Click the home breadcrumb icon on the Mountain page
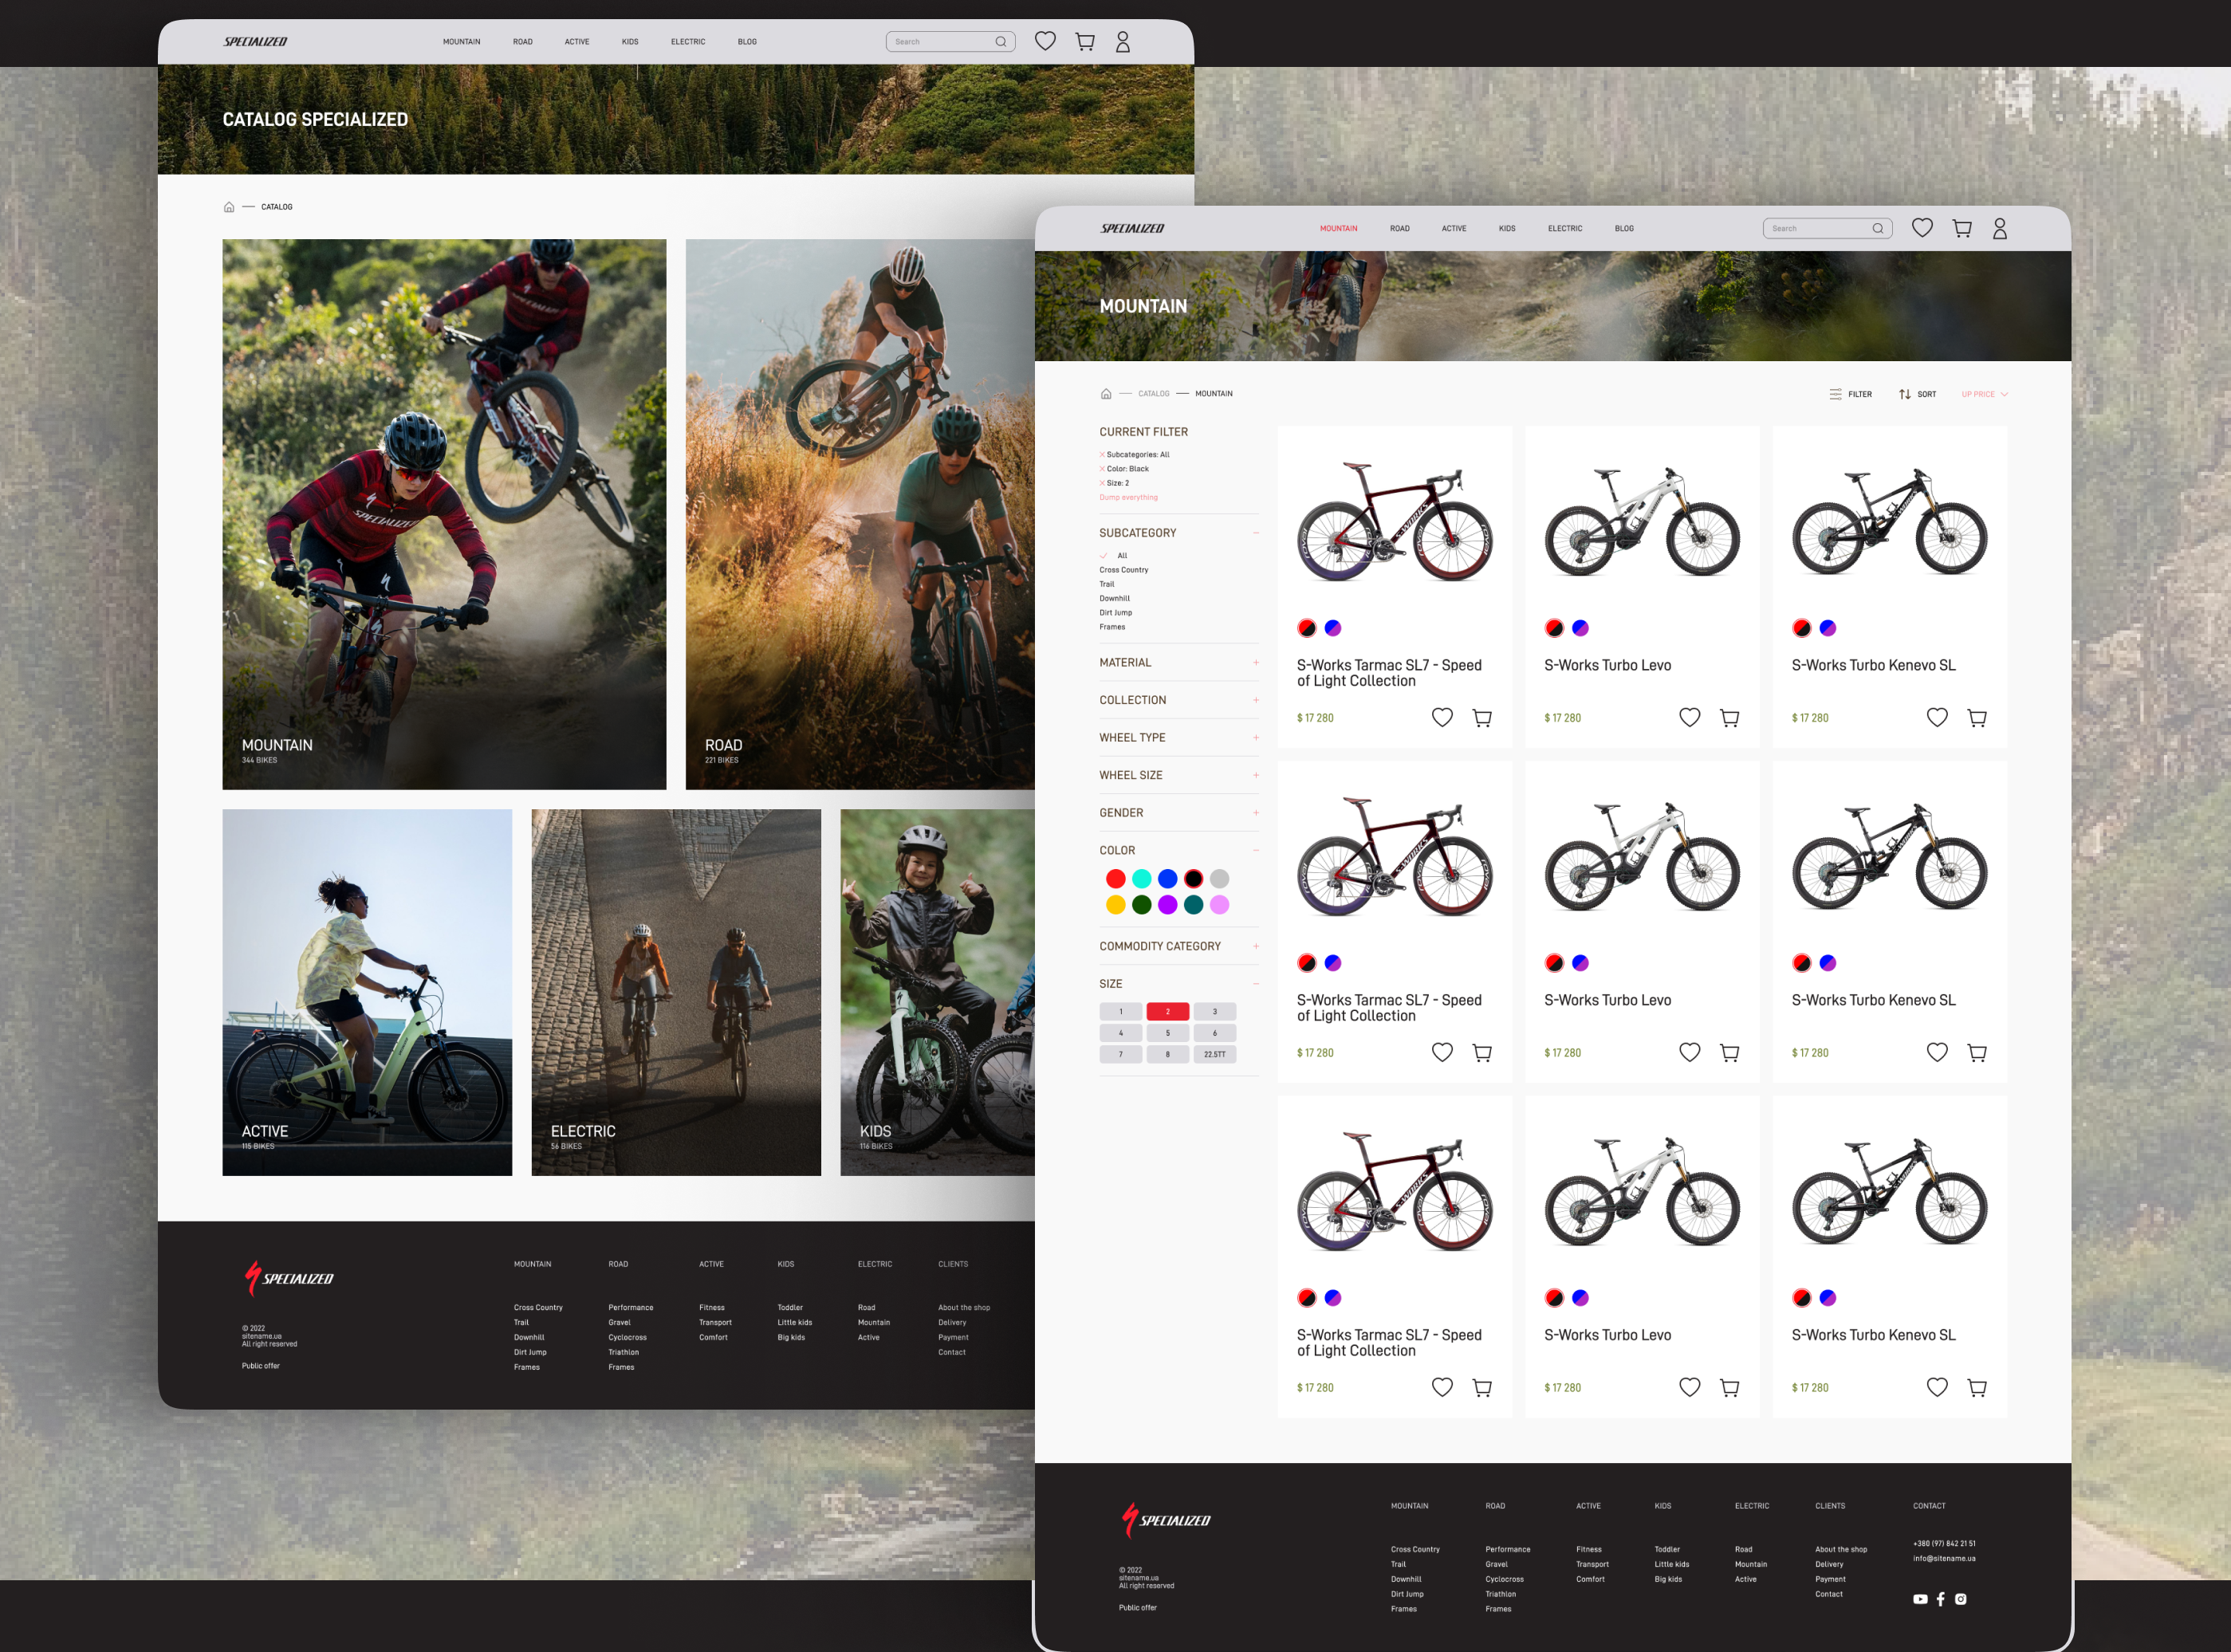The height and width of the screenshot is (1652, 2231). (x=1105, y=394)
